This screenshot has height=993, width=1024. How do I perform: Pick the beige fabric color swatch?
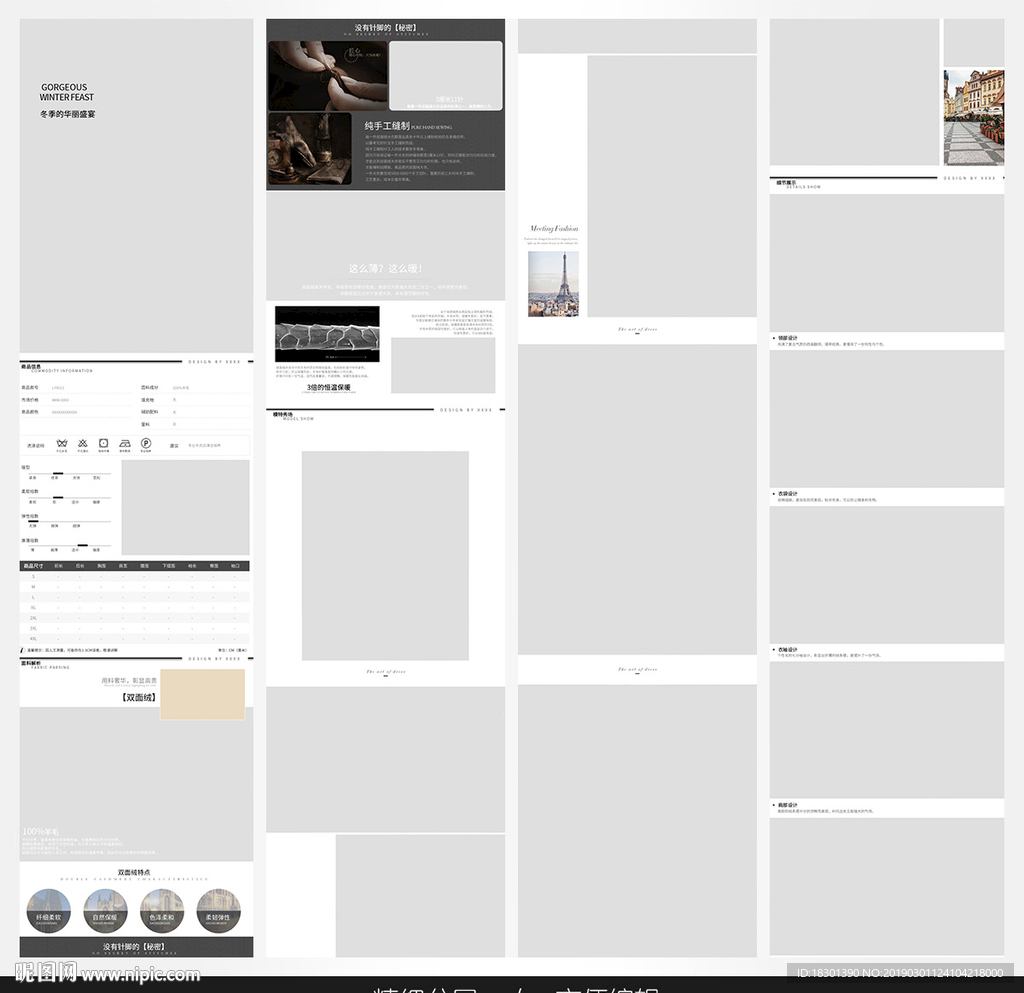pyautogui.click(x=202, y=694)
